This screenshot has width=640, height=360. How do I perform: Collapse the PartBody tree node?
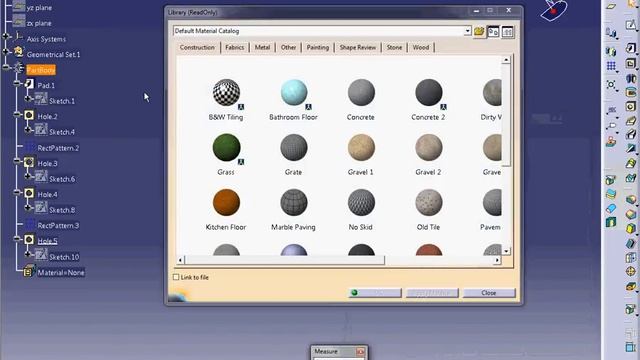pos(6,67)
